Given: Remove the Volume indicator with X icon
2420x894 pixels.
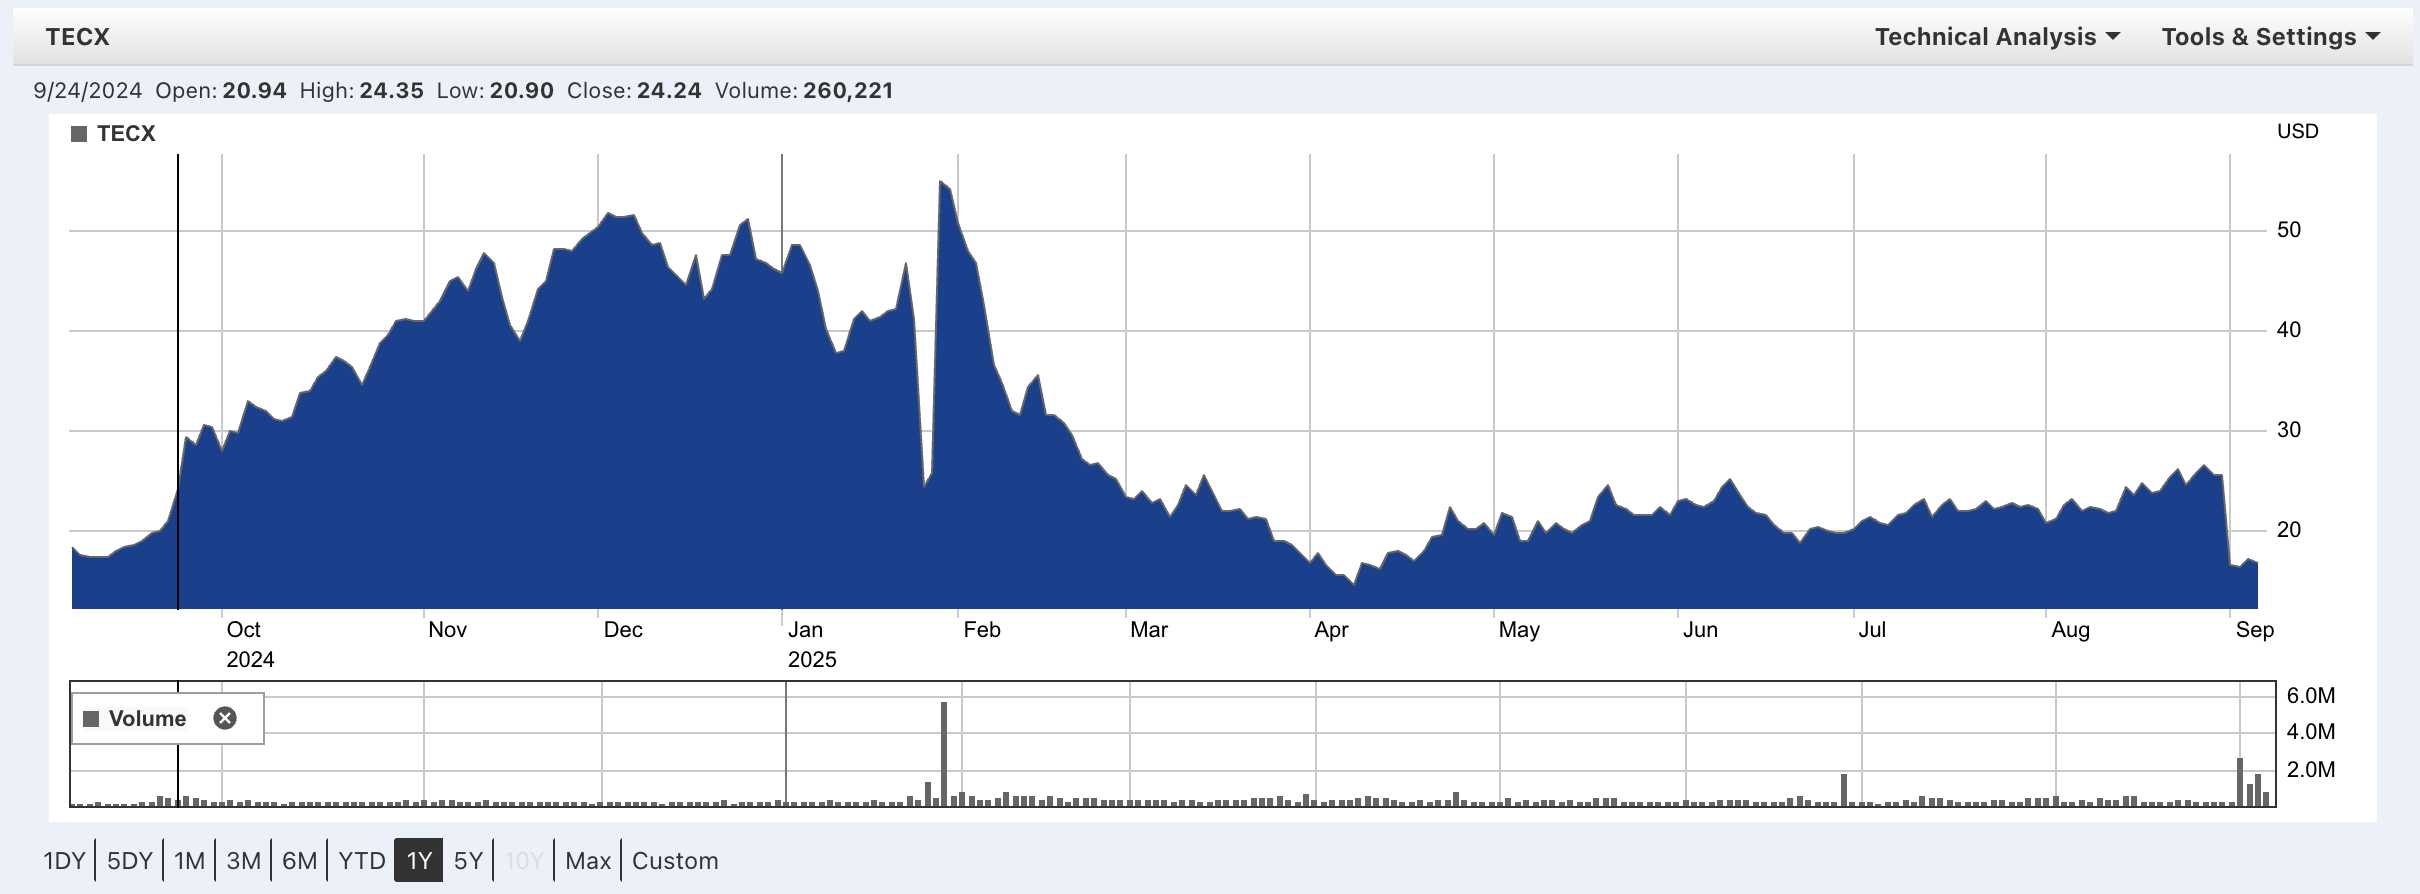Looking at the screenshot, I should [x=225, y=718].
